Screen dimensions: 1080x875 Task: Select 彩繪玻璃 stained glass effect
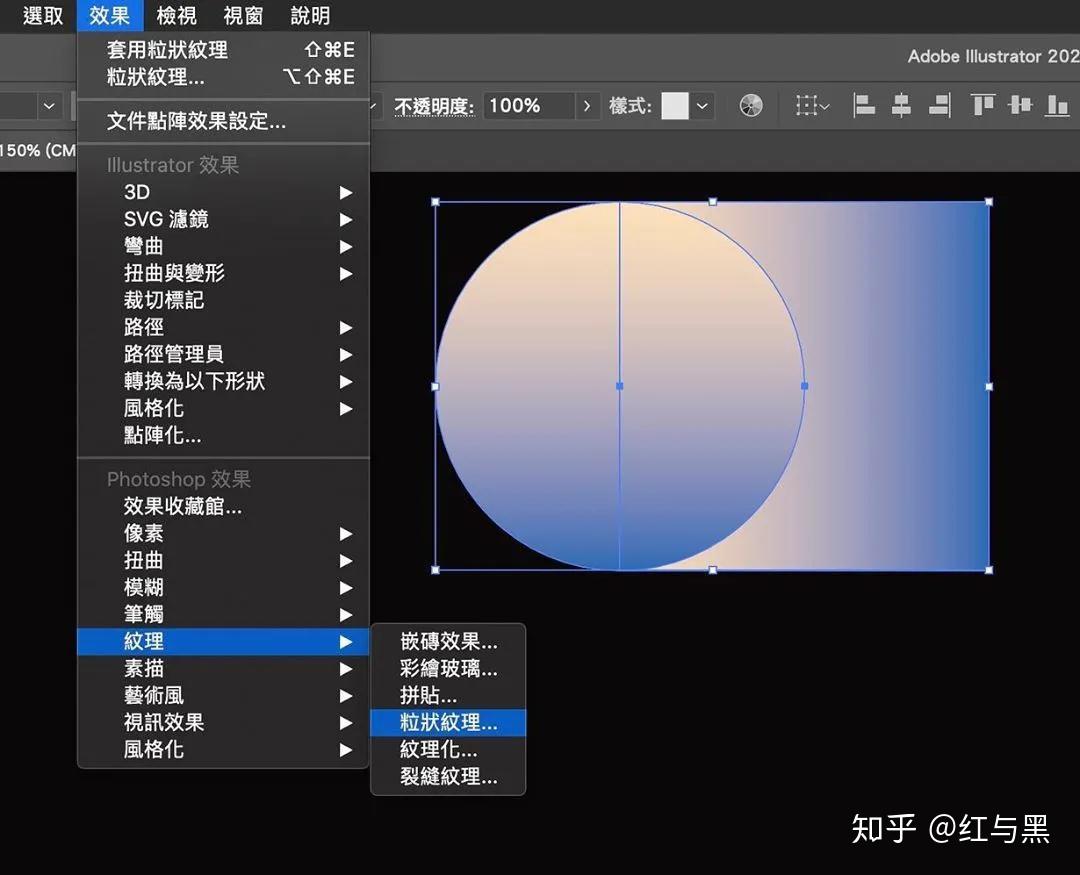(448, 668)
